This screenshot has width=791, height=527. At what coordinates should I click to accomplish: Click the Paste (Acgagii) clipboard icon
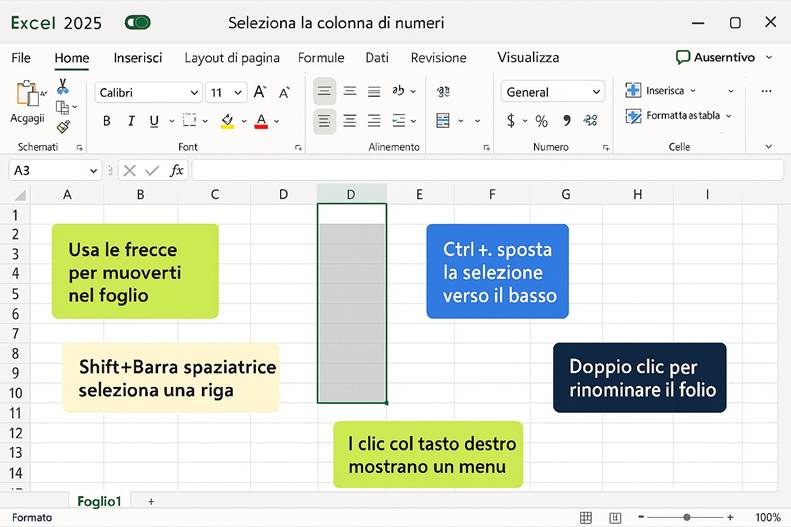point(29,94)
